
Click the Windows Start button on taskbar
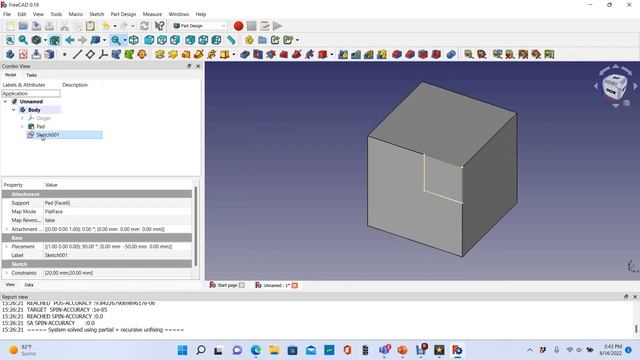tap(182, 350)
